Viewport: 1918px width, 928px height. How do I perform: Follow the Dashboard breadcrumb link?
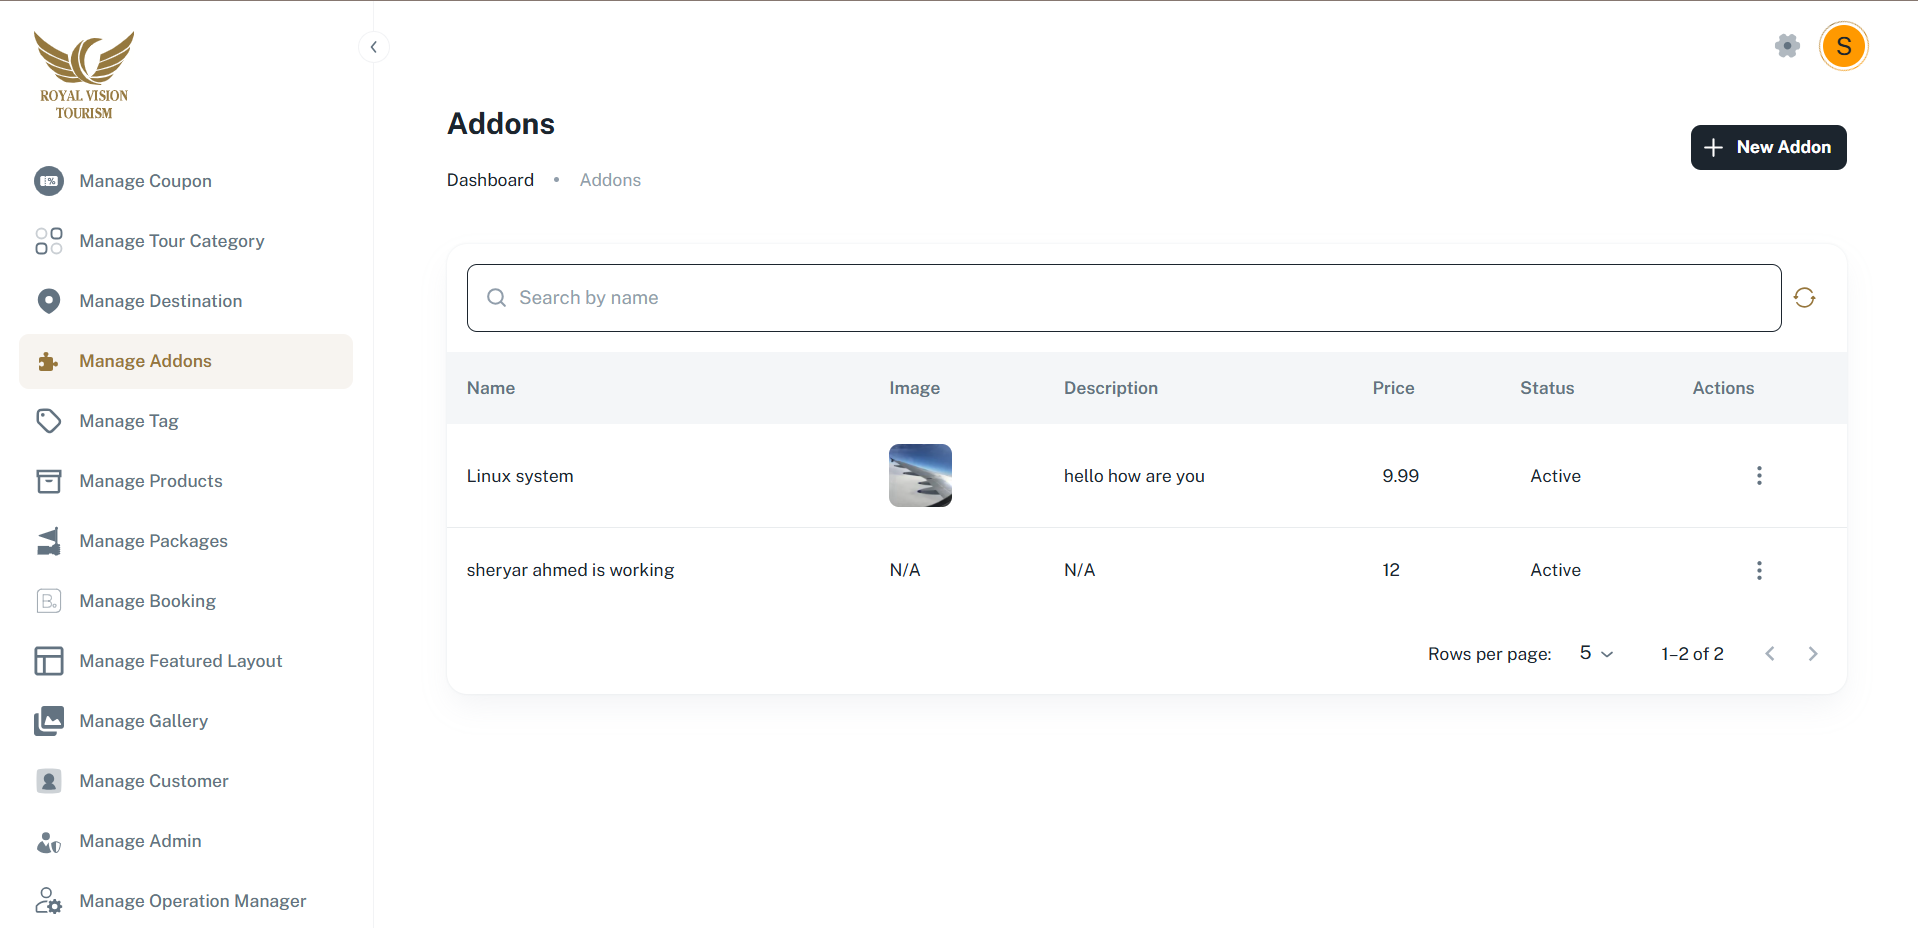490,180
